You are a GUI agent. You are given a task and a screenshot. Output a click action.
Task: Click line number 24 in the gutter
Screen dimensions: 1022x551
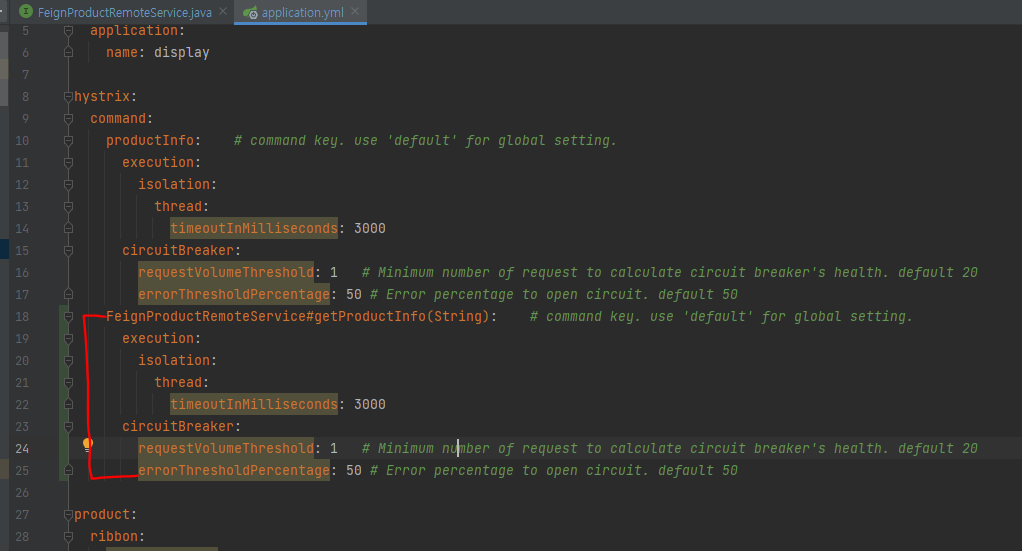click(22, 449)
